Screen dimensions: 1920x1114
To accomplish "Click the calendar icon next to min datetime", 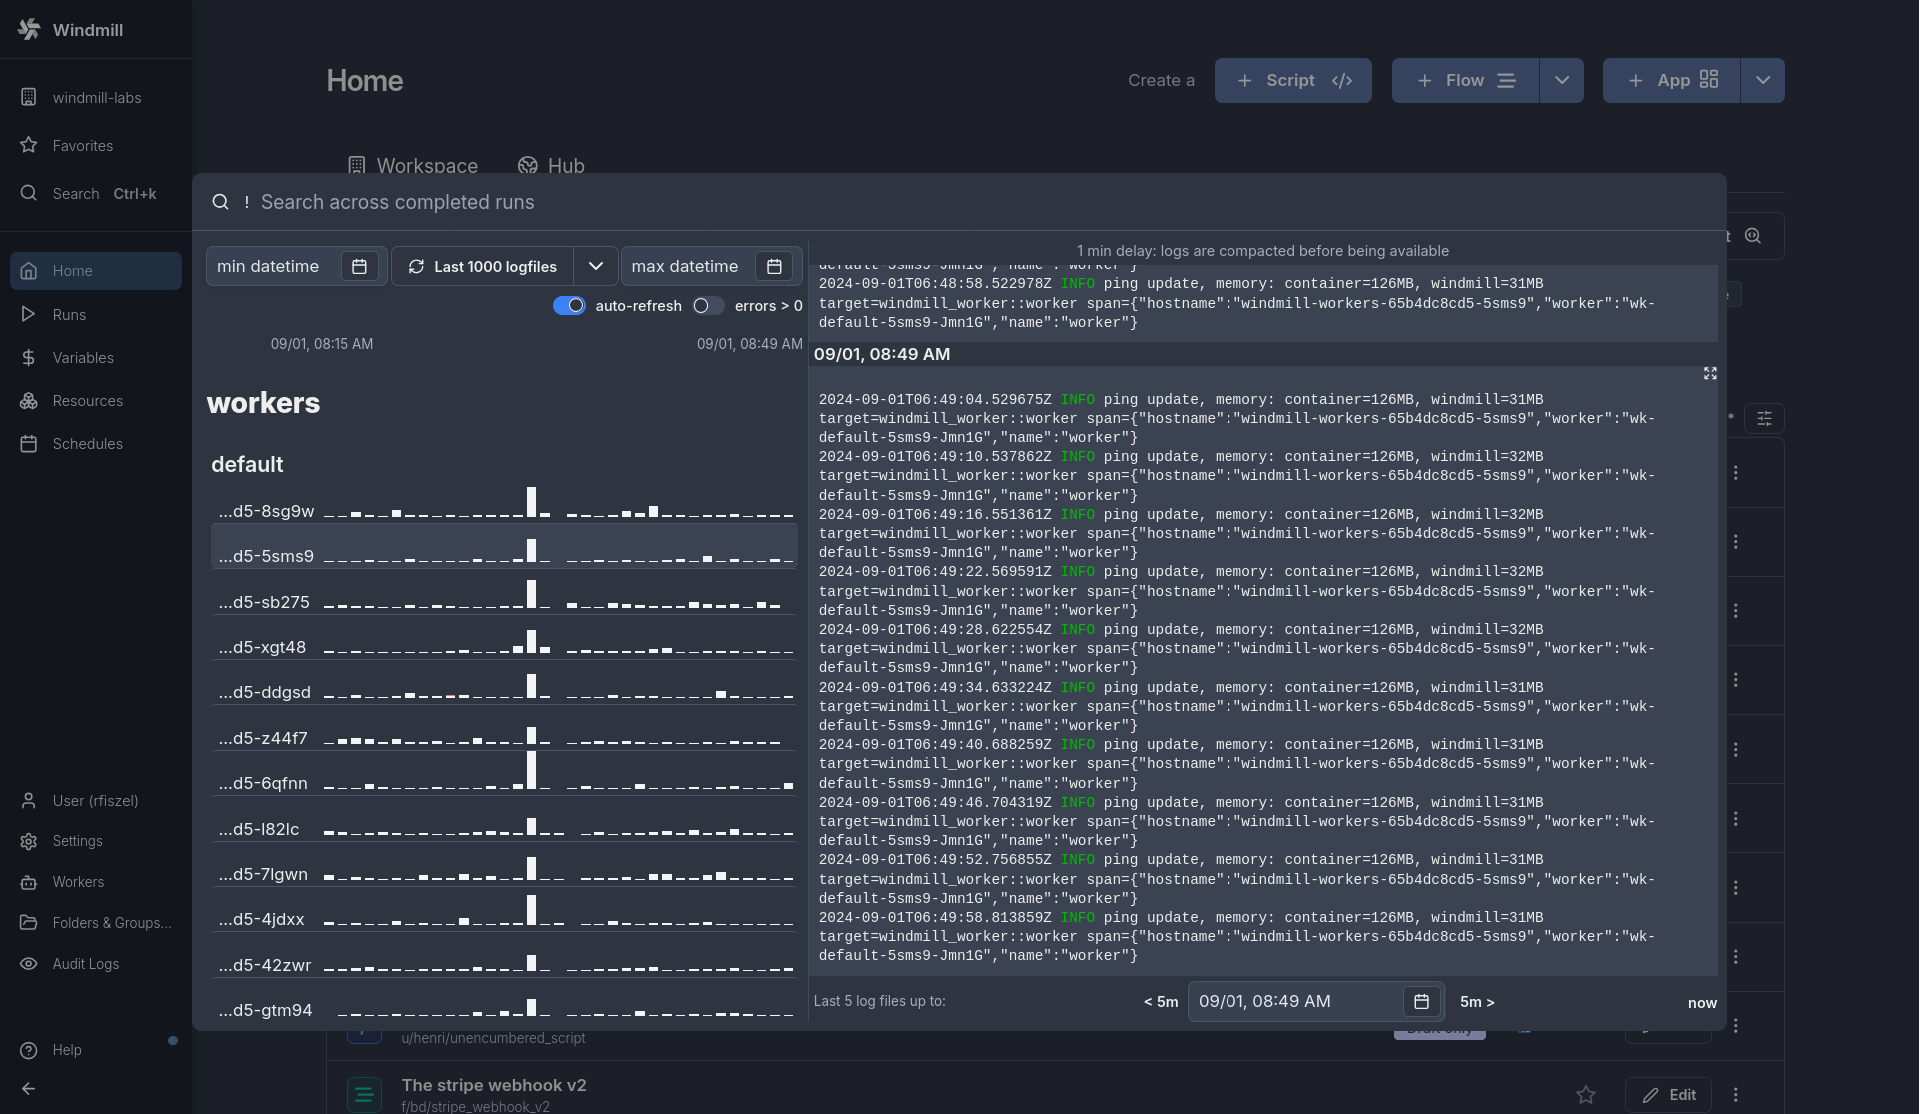I will point(358,267).
